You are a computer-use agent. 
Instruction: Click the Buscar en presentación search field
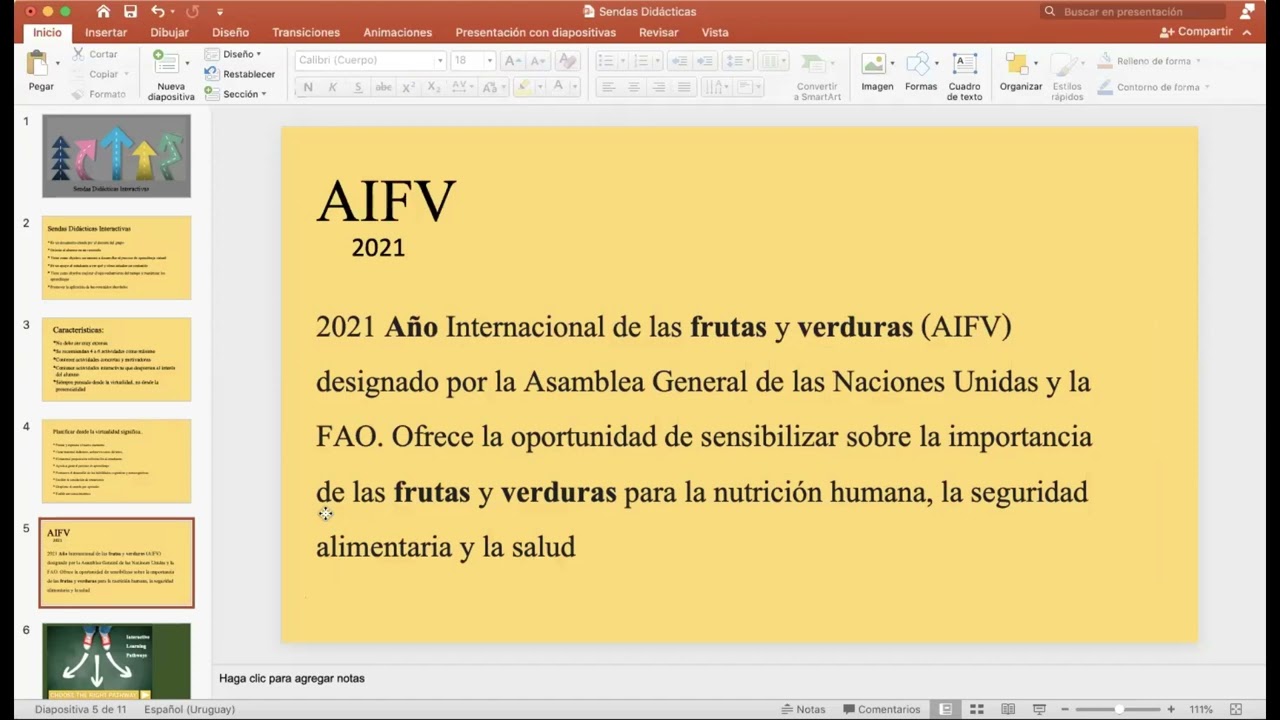click(x=1133, y=12)
